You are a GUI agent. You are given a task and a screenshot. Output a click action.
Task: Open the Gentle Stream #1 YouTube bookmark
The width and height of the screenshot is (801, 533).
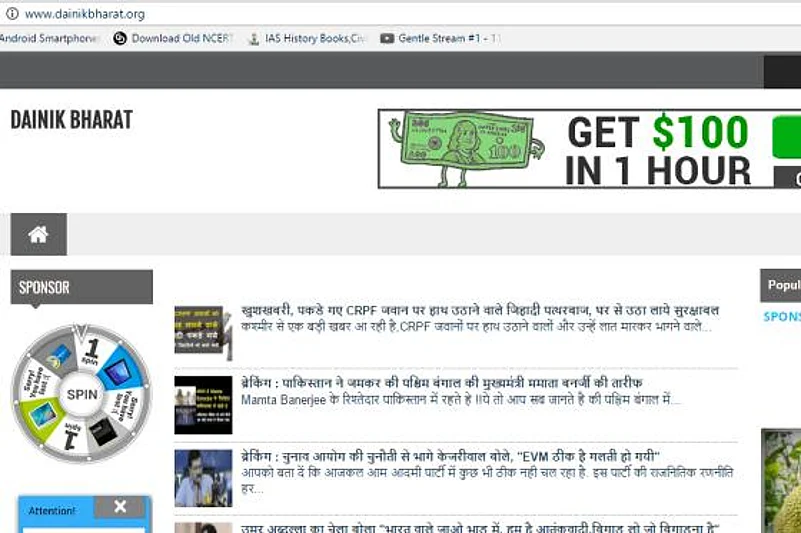pos(440,39)
